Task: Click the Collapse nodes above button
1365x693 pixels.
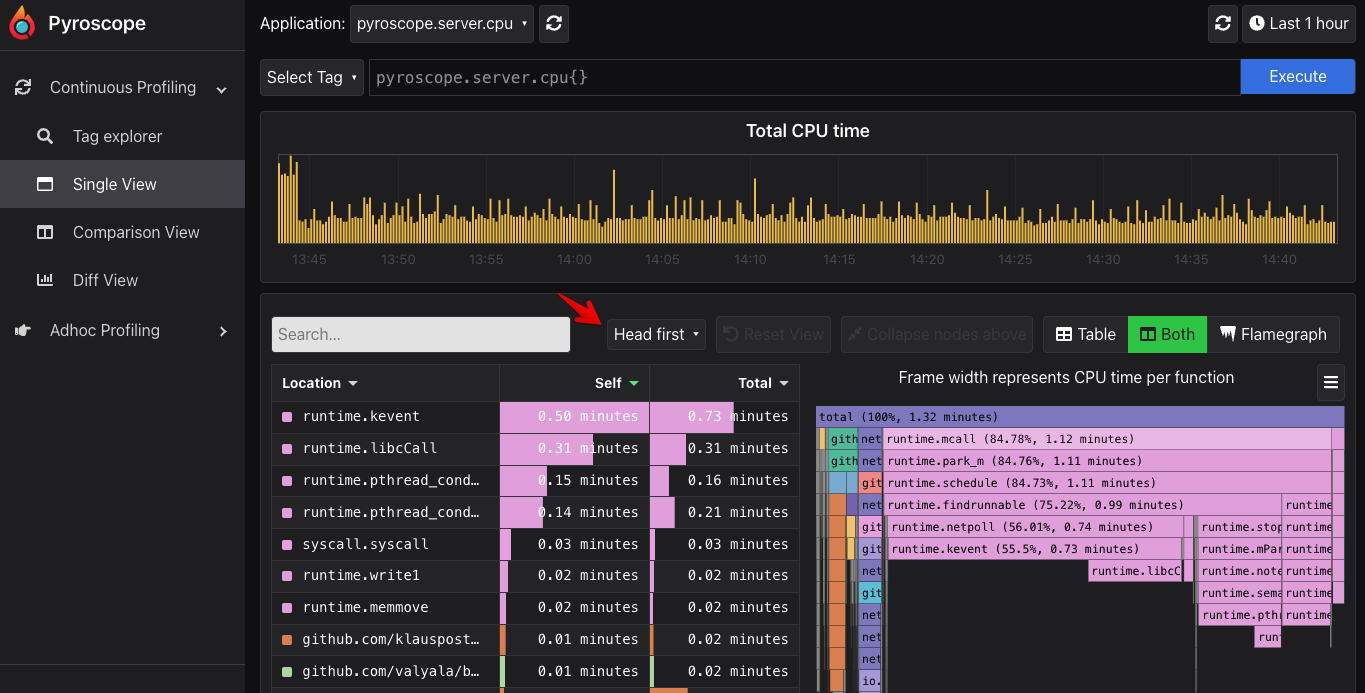Action: tap(937, 334)
